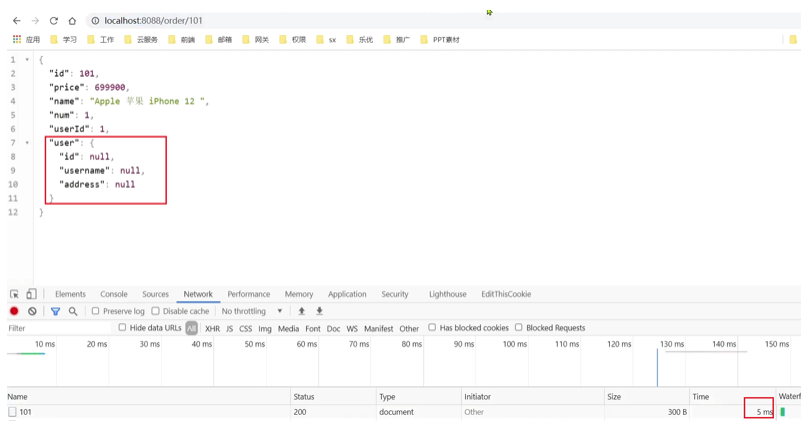Viewport: 811px width, 434px height.
Task: Filter requests by Media
Action: (x=289, y=328)
